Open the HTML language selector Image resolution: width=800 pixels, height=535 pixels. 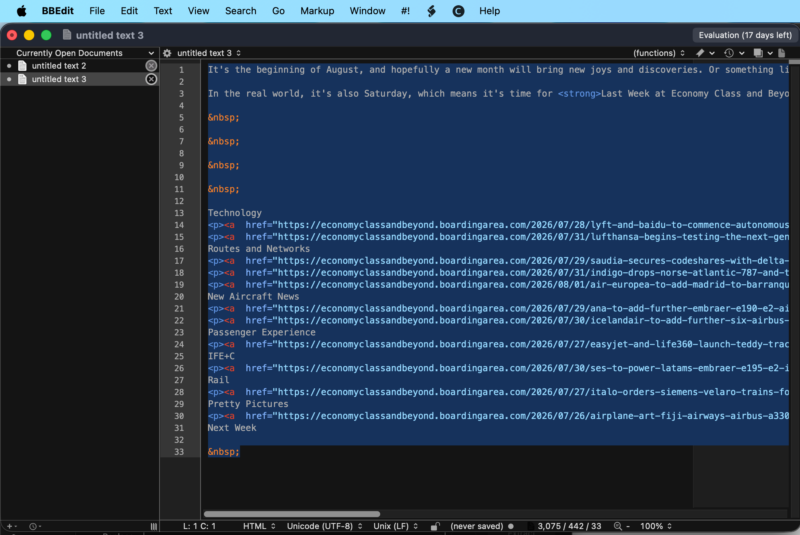pyautogui.click(x=259, y=526)
